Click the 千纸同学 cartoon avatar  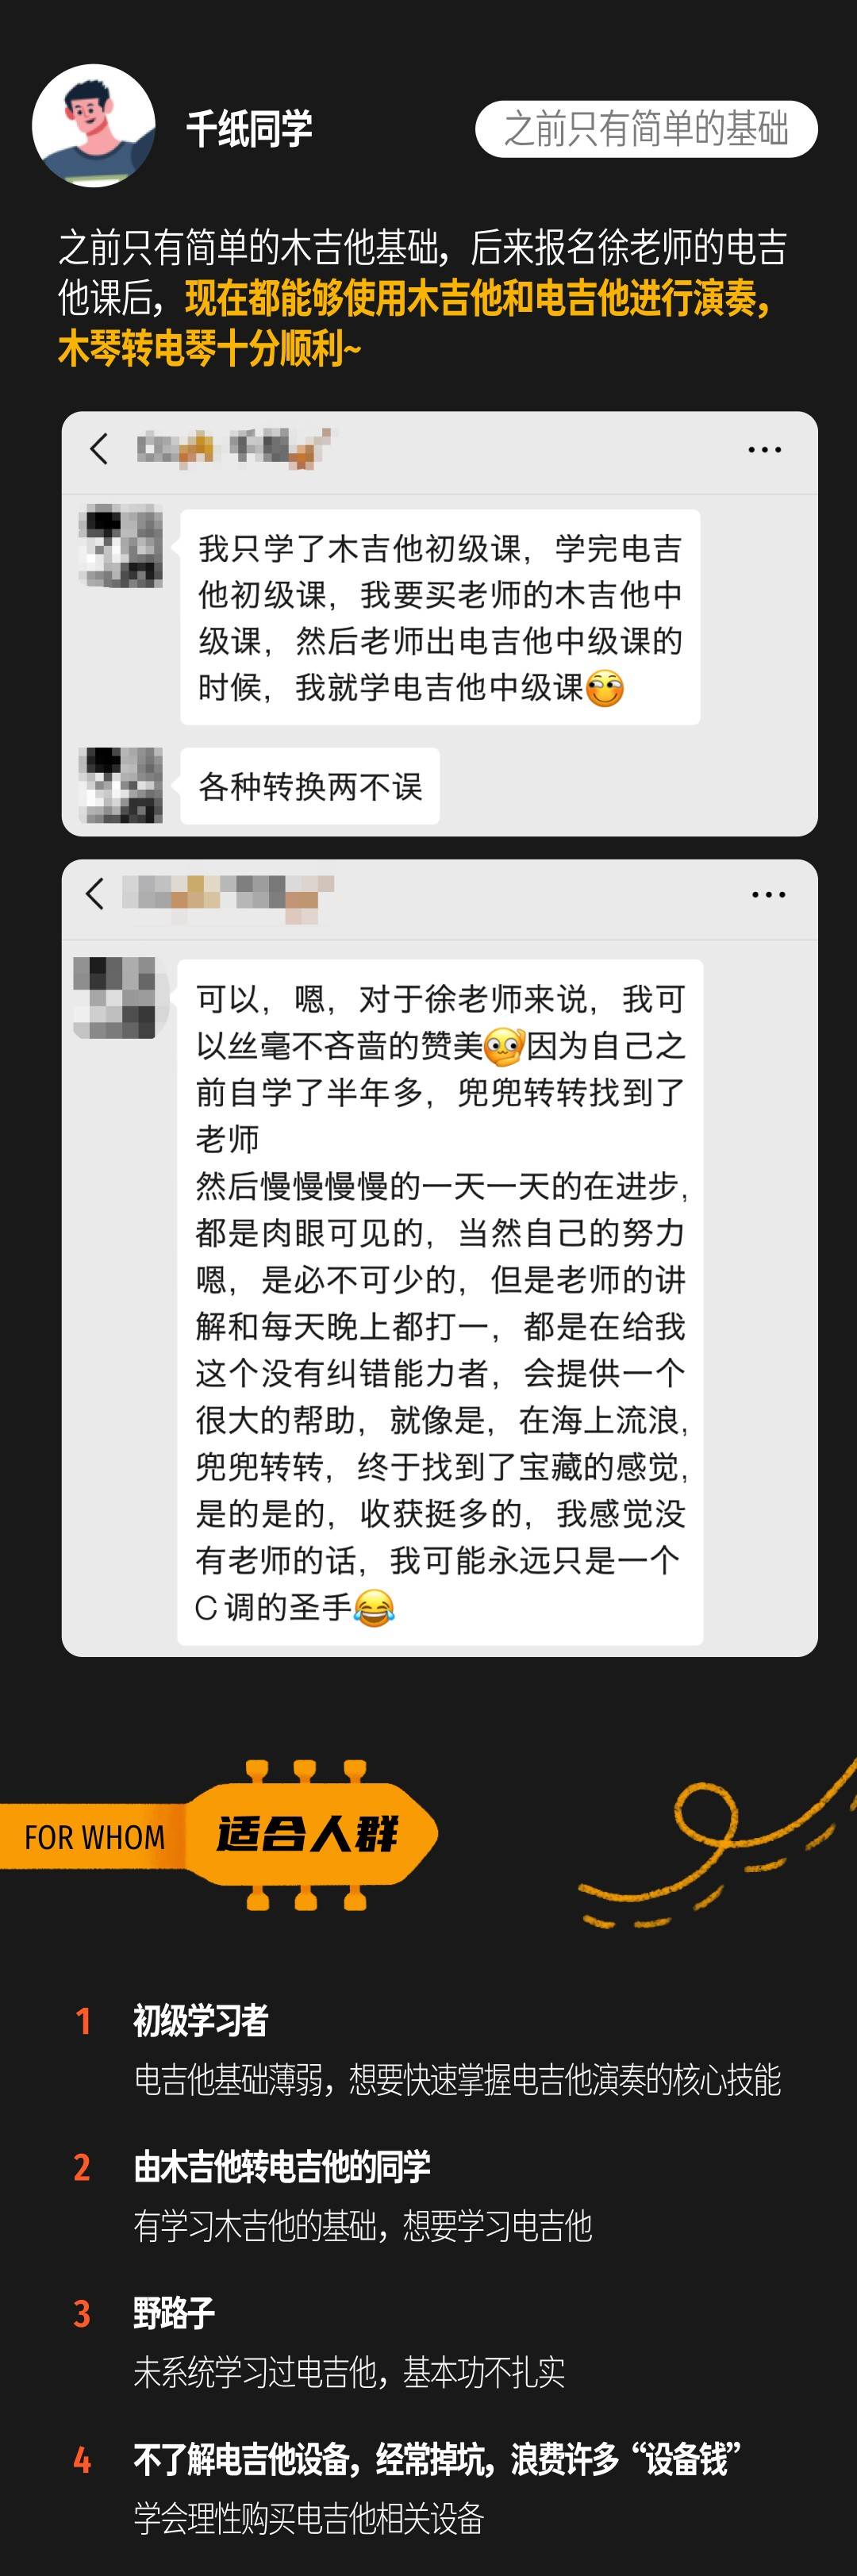pos(94,126)
